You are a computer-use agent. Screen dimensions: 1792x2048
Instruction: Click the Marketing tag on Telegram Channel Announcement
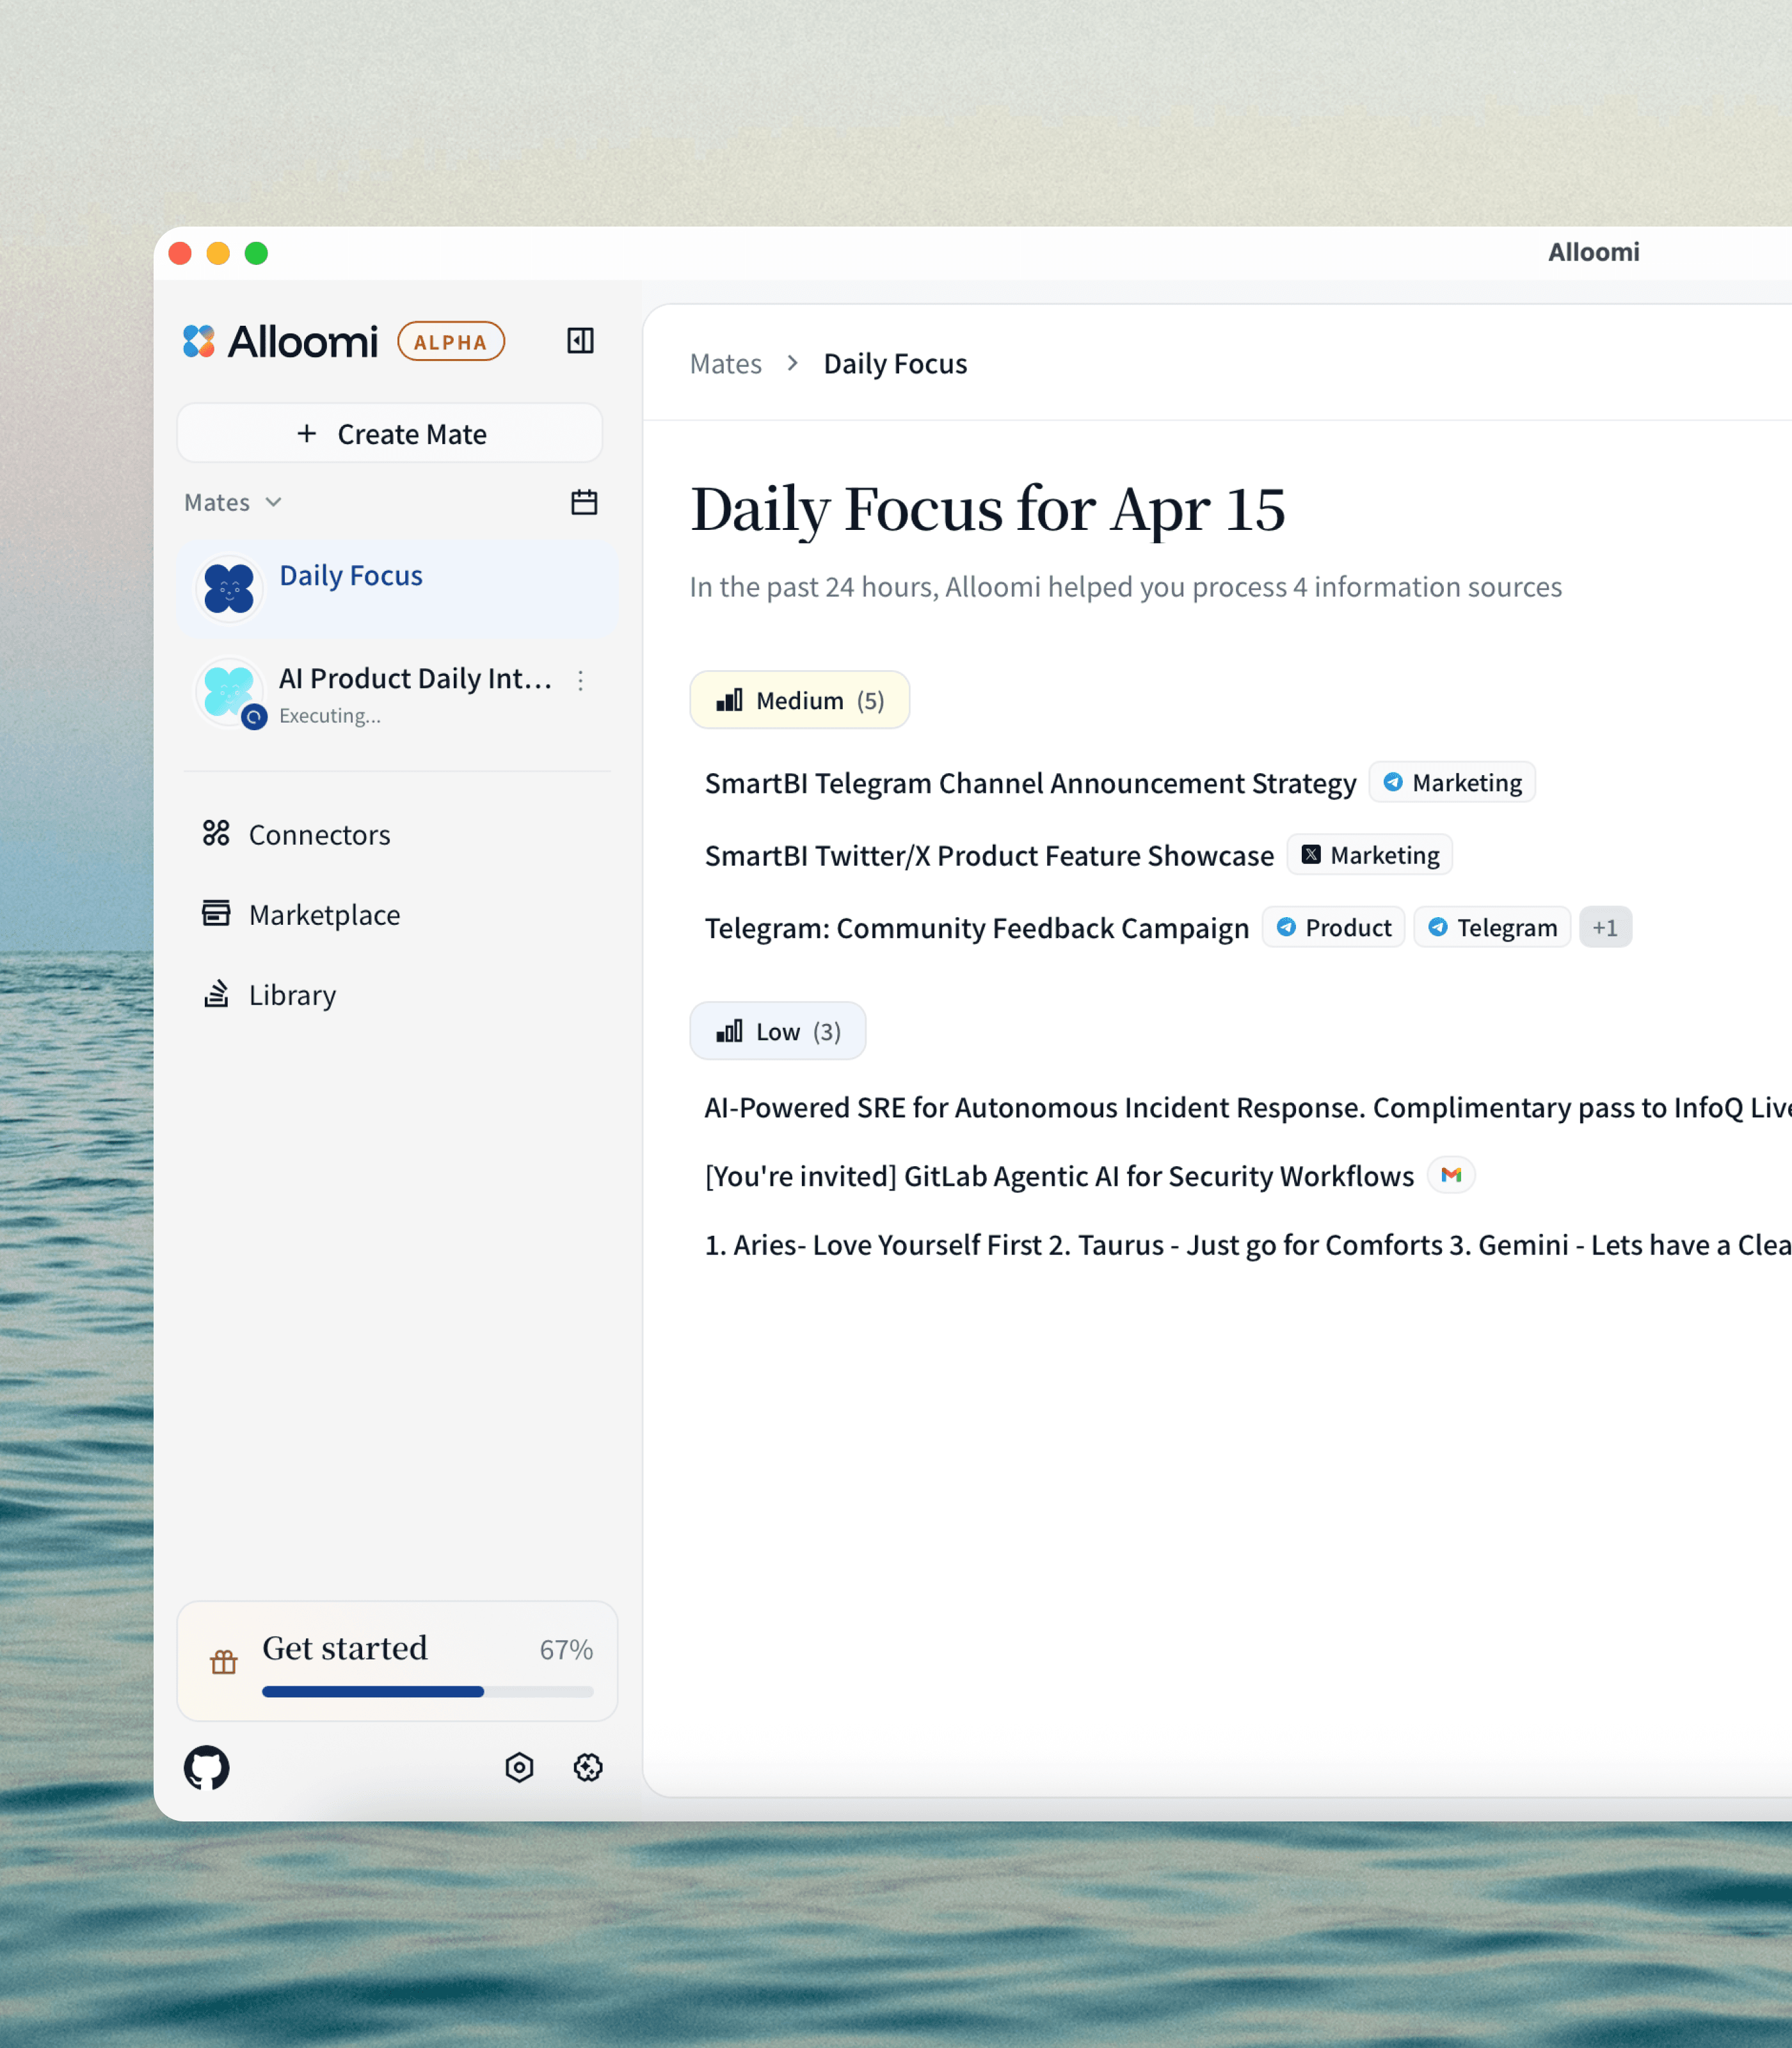coord(1452,783)
